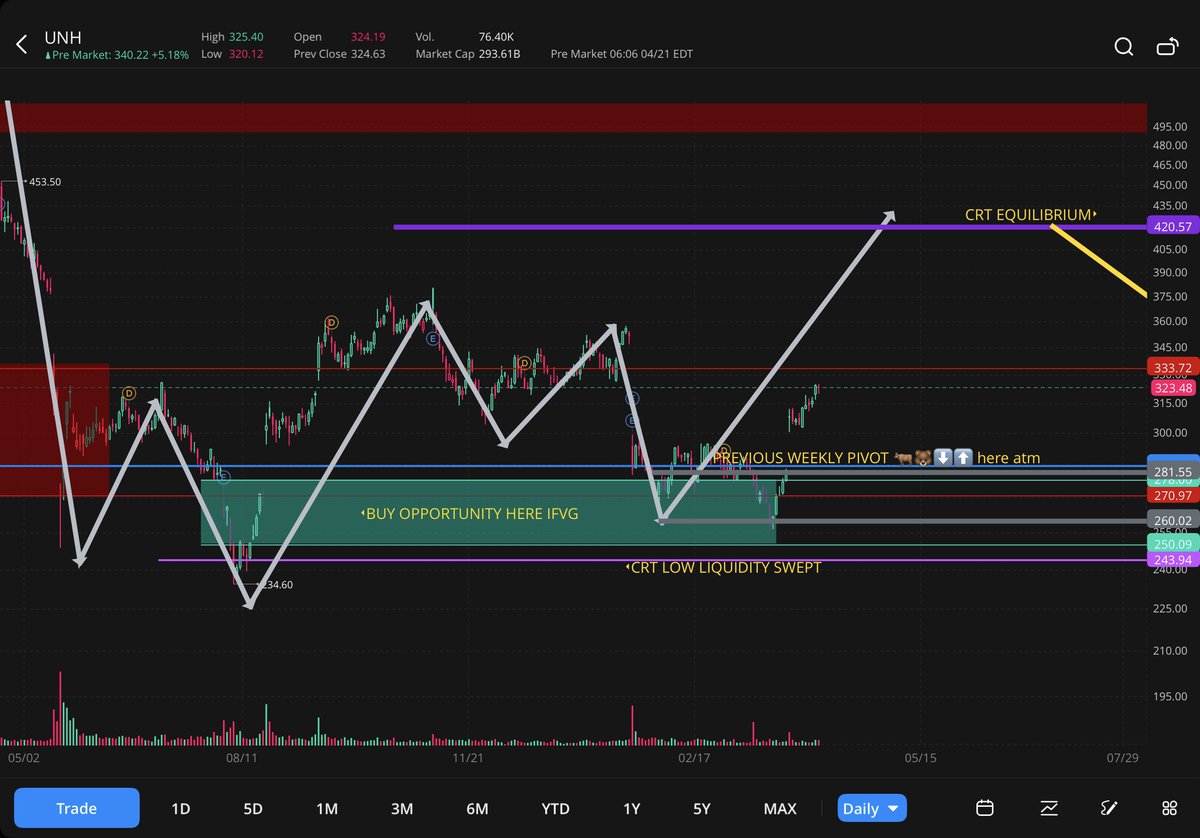
Task: Select the 1M range tab
Action: 327,808
